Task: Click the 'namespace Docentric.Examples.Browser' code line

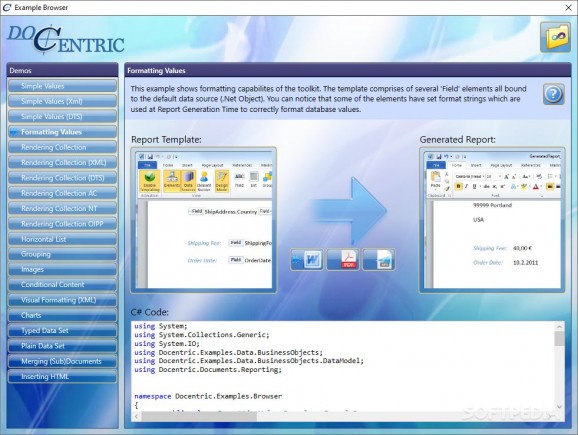Action: 208,396
